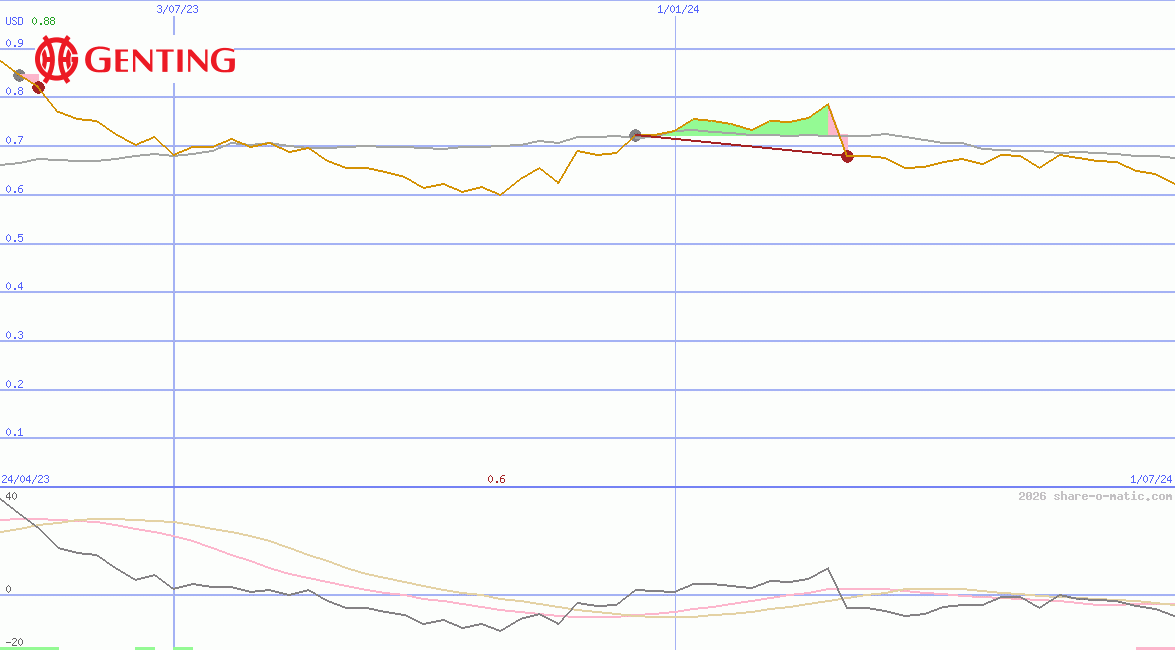Click the 40 oscillator scale label

click(x=11, y=496)
